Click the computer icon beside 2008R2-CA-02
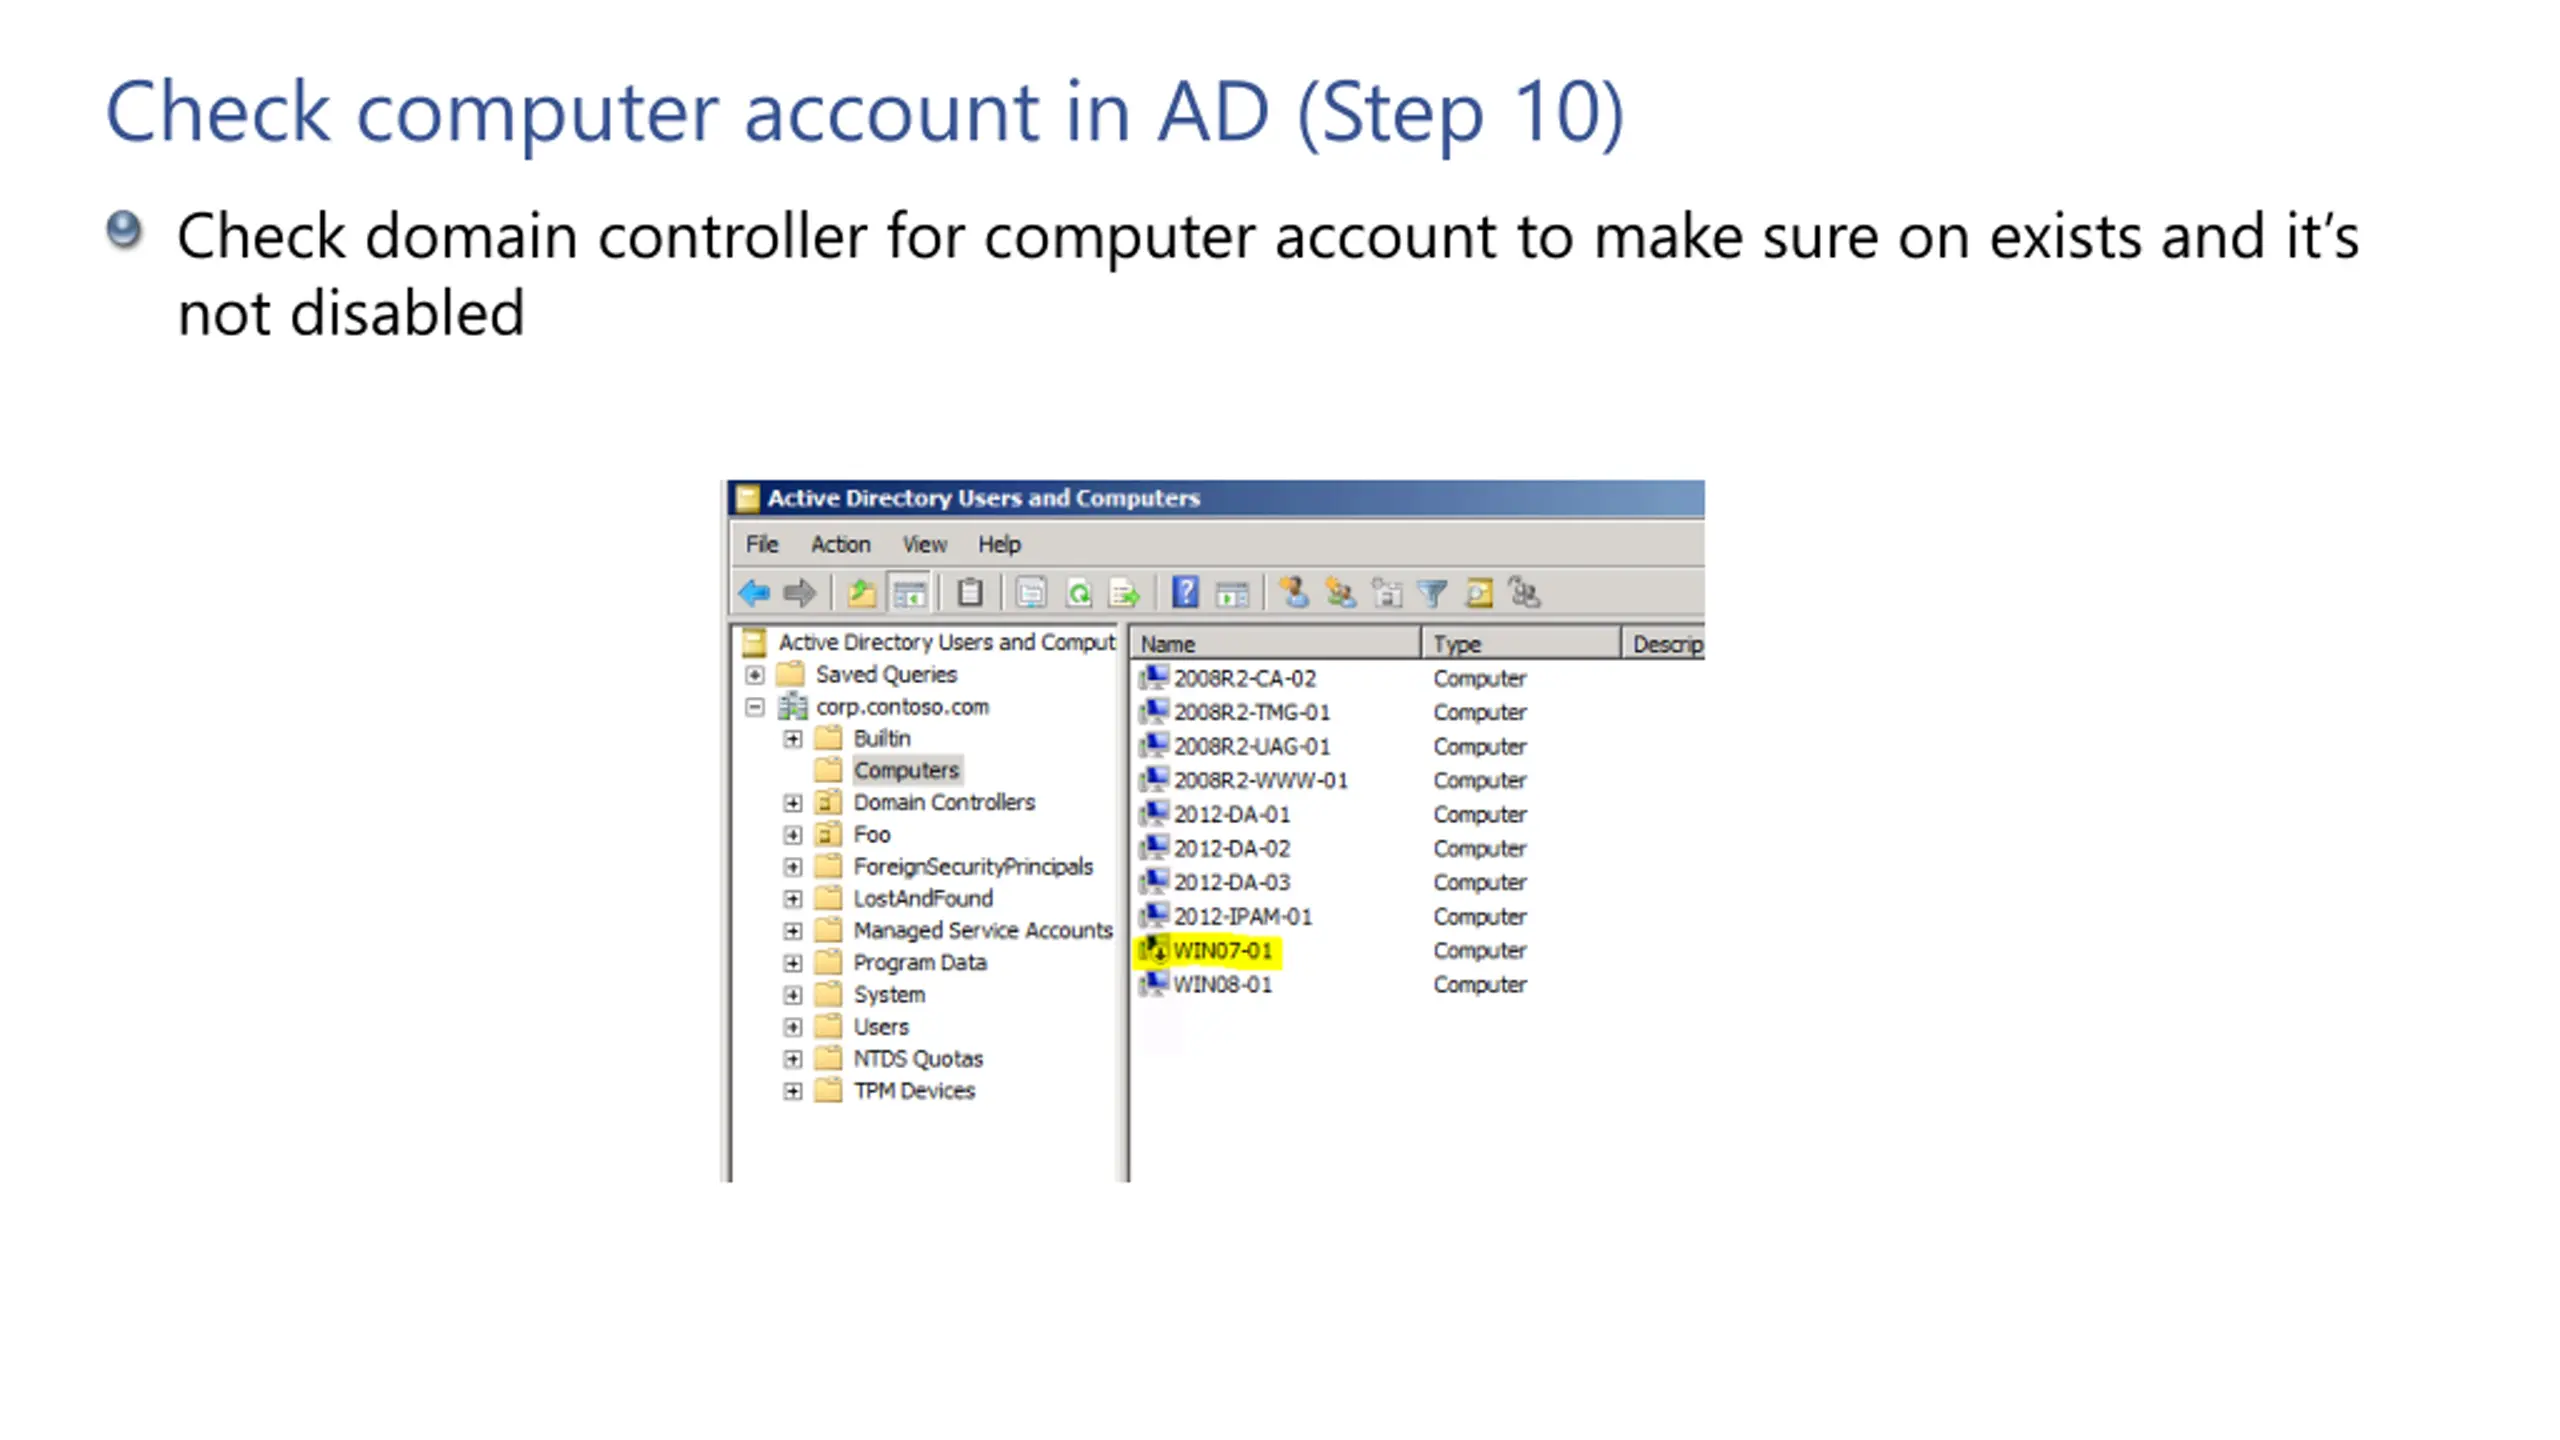 coord(1154,678)
